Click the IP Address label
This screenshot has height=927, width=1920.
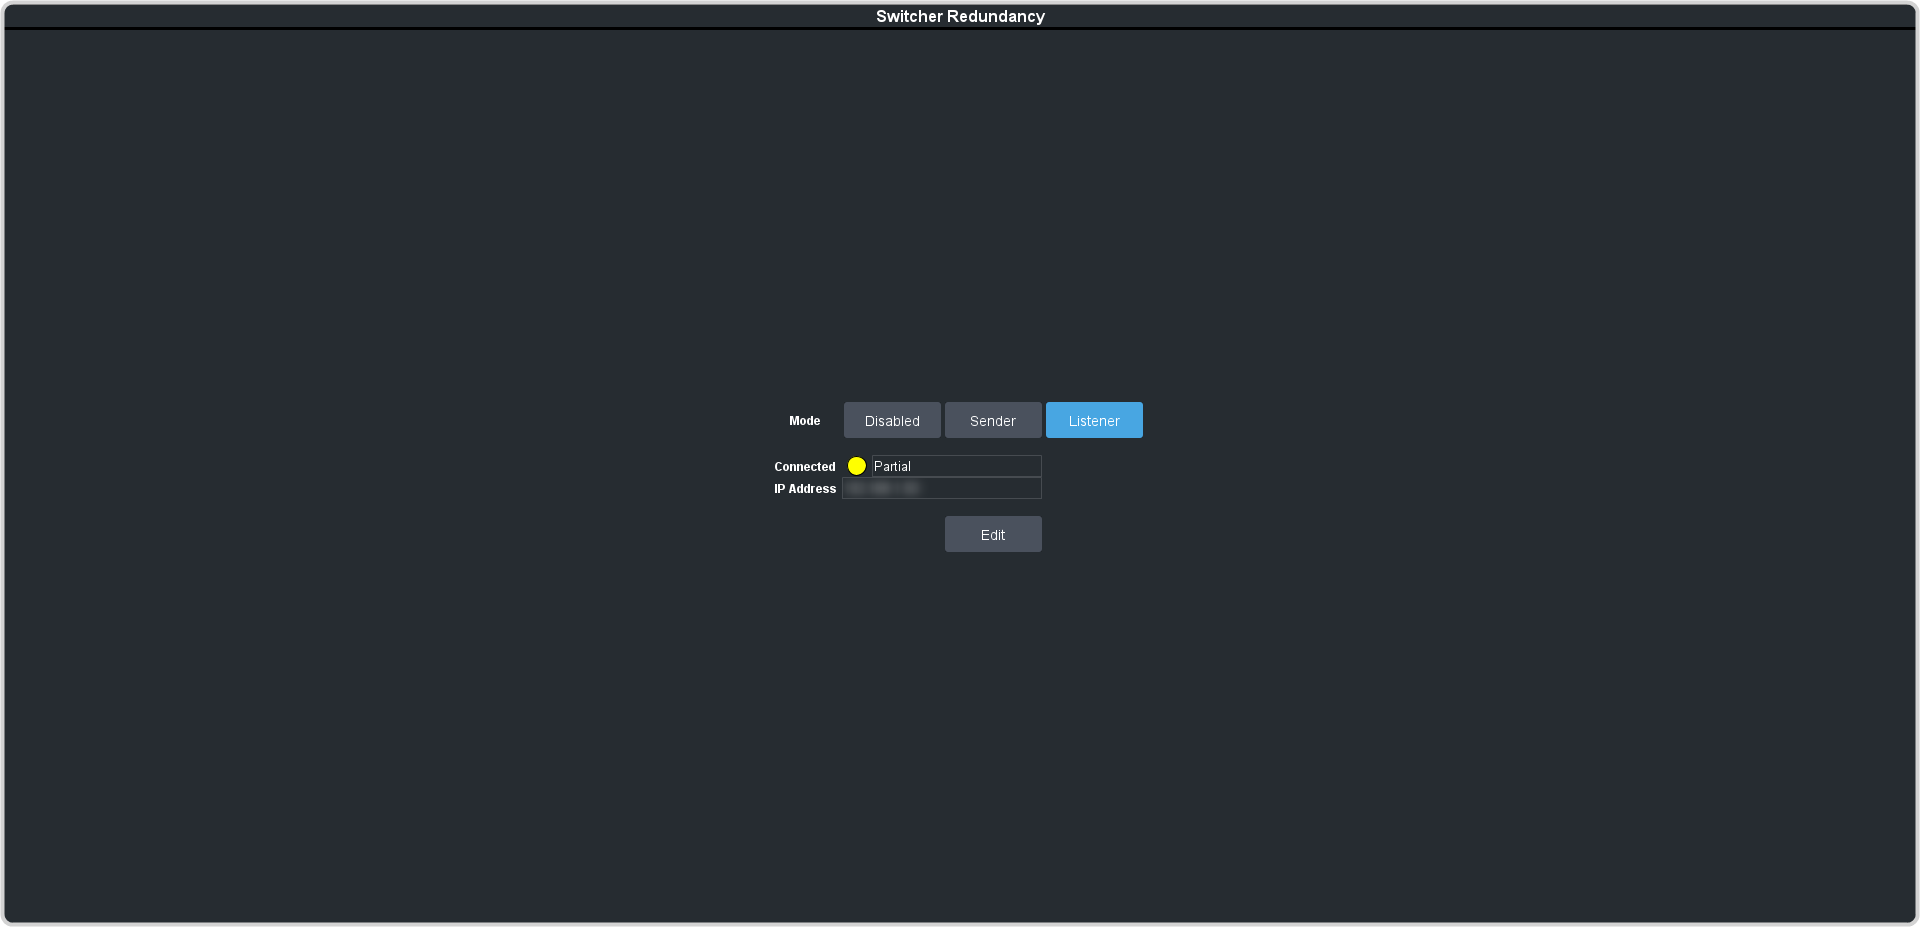(x=804, y=489)
